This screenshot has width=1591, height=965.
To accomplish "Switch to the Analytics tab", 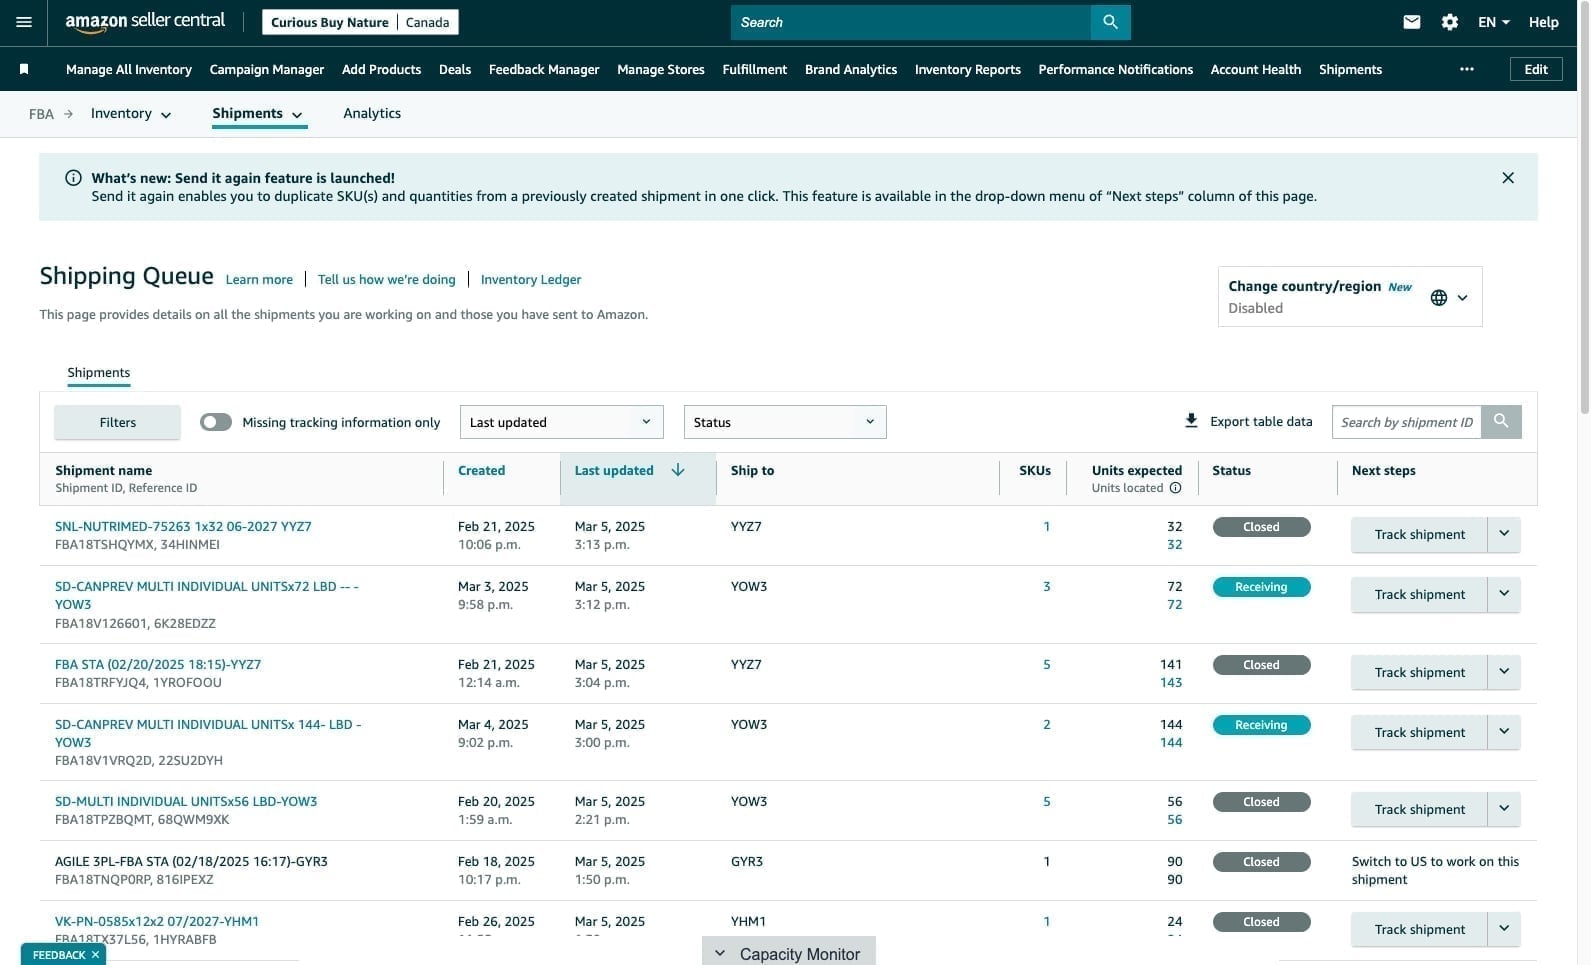I will pos(372,114).
